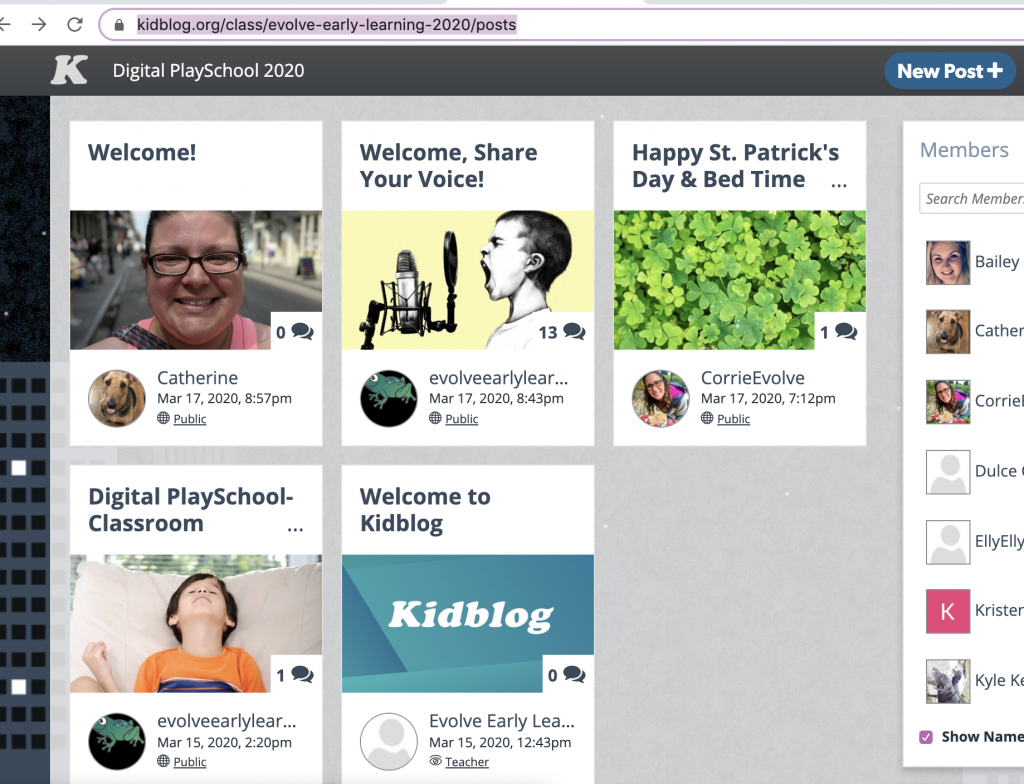Expand Digital PlaySchool-Classroom title ellipsis
This screenshot has height=784, width=1024.
294,526
